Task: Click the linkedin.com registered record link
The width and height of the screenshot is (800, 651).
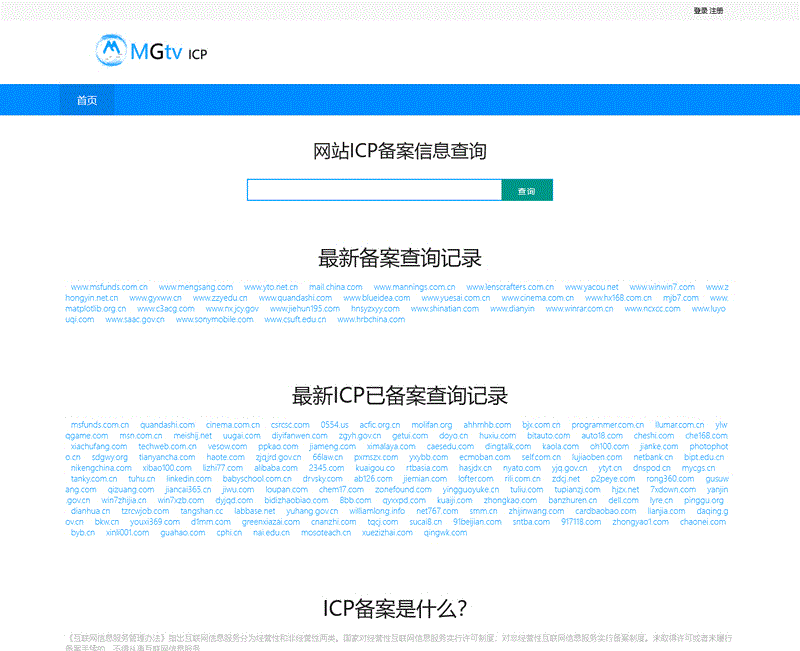Action: (x=188, y=479)
